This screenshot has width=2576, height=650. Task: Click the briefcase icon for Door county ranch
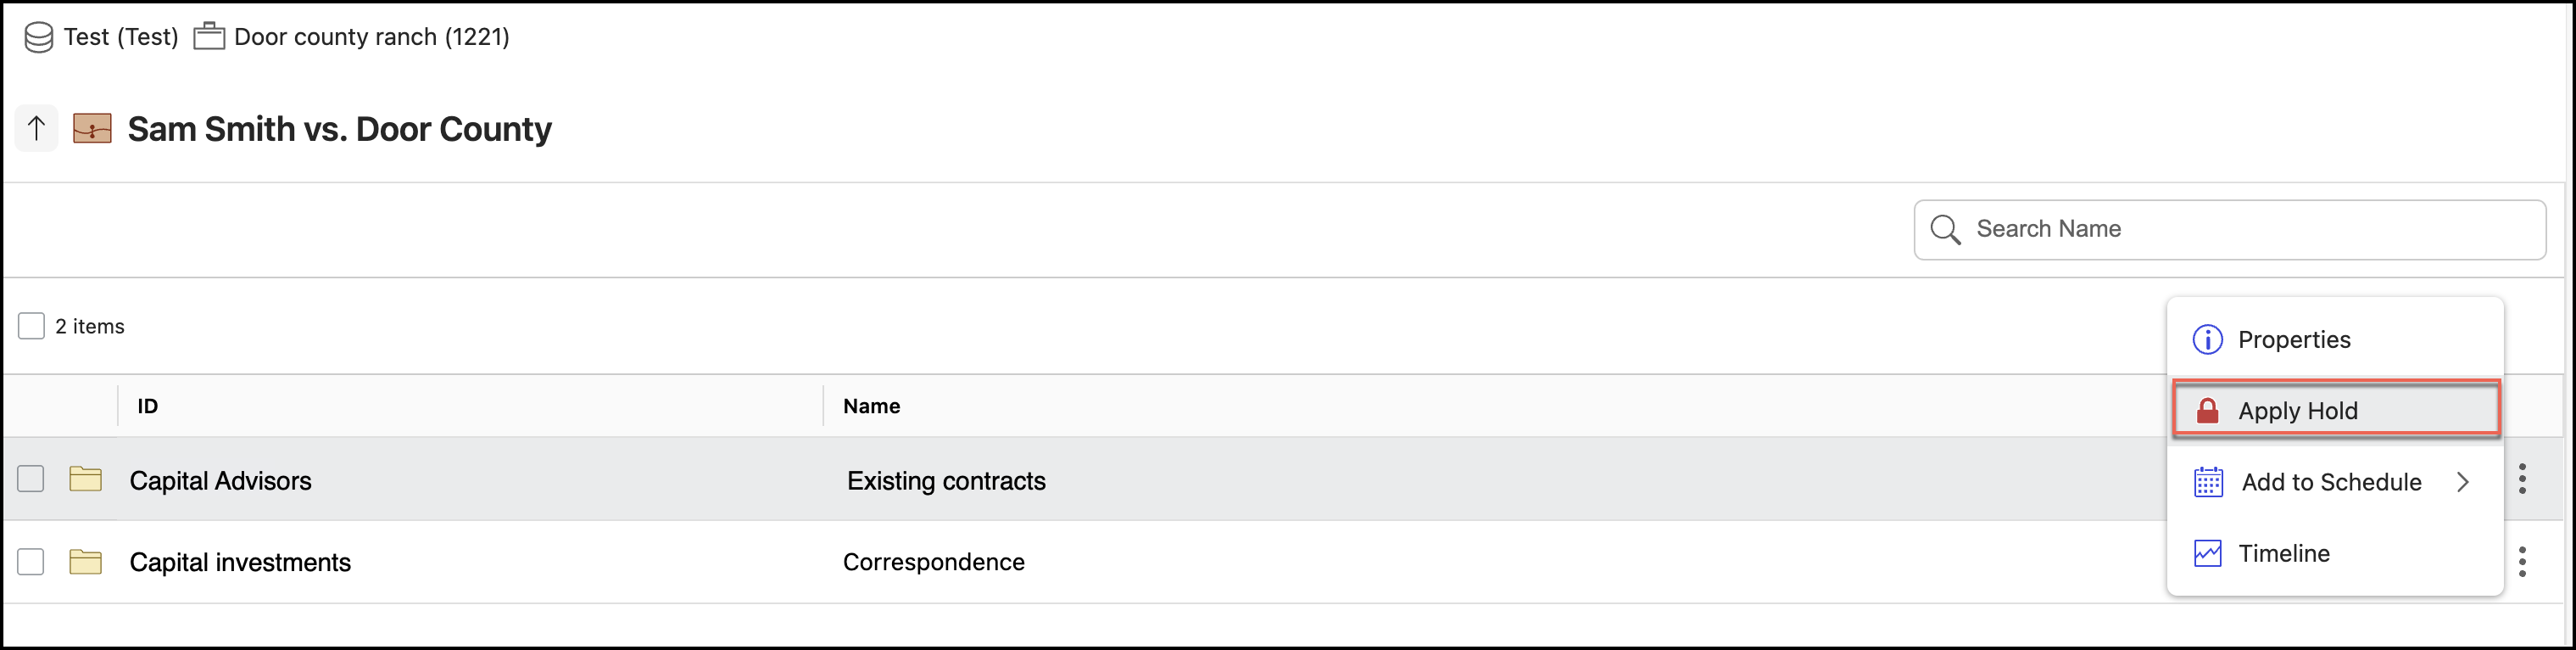pyautogui.click(x=209, y=36)
